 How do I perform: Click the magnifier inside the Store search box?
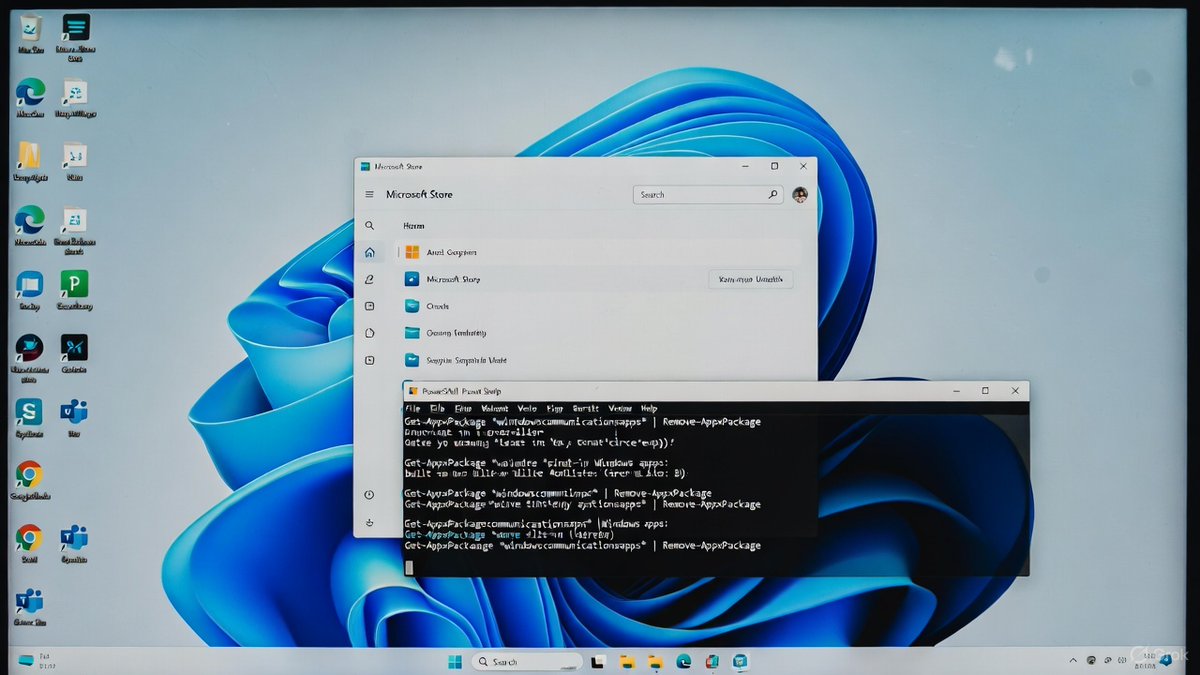click(772, 195)
